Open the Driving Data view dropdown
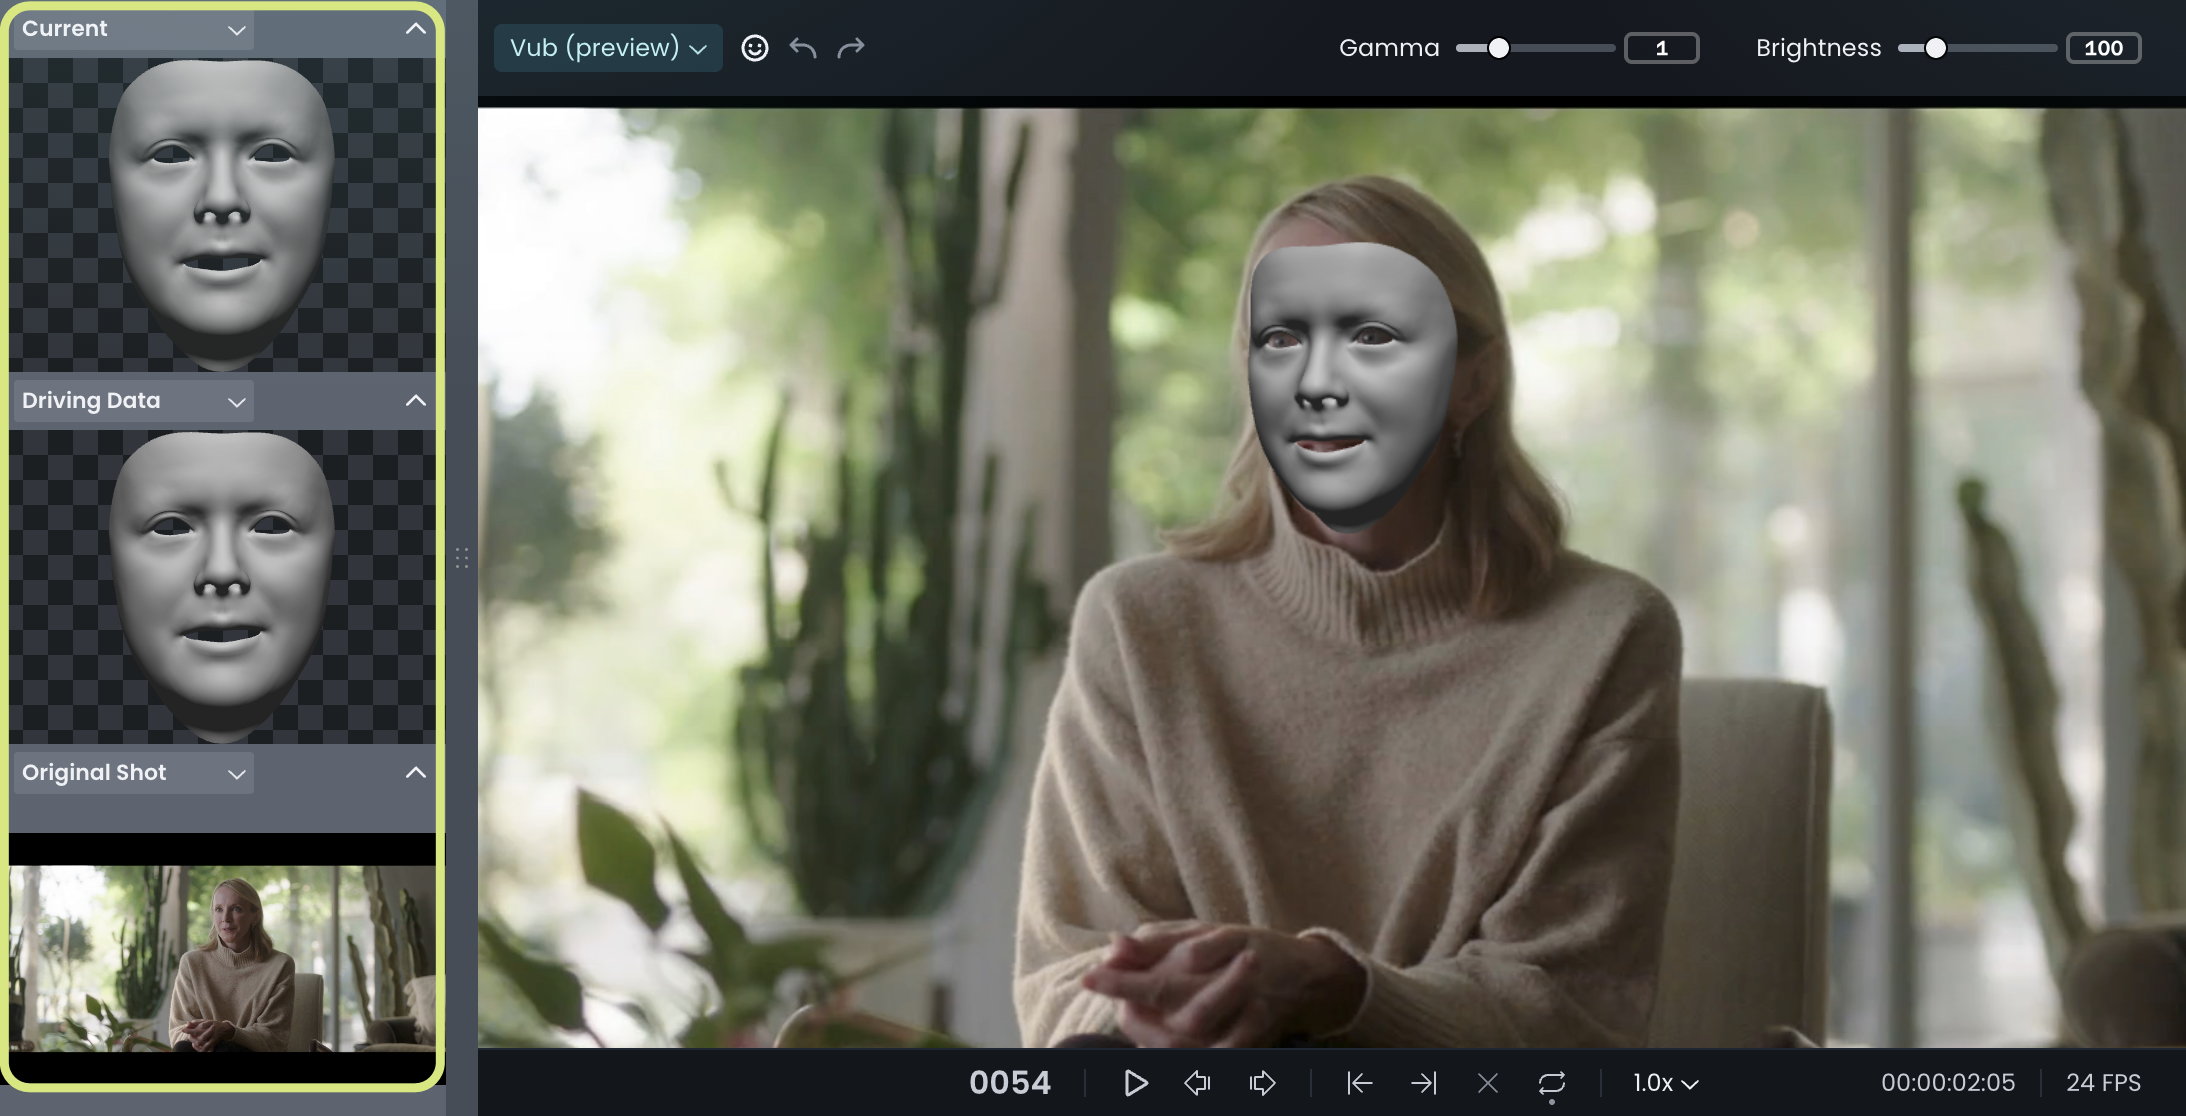 [134, 401]
